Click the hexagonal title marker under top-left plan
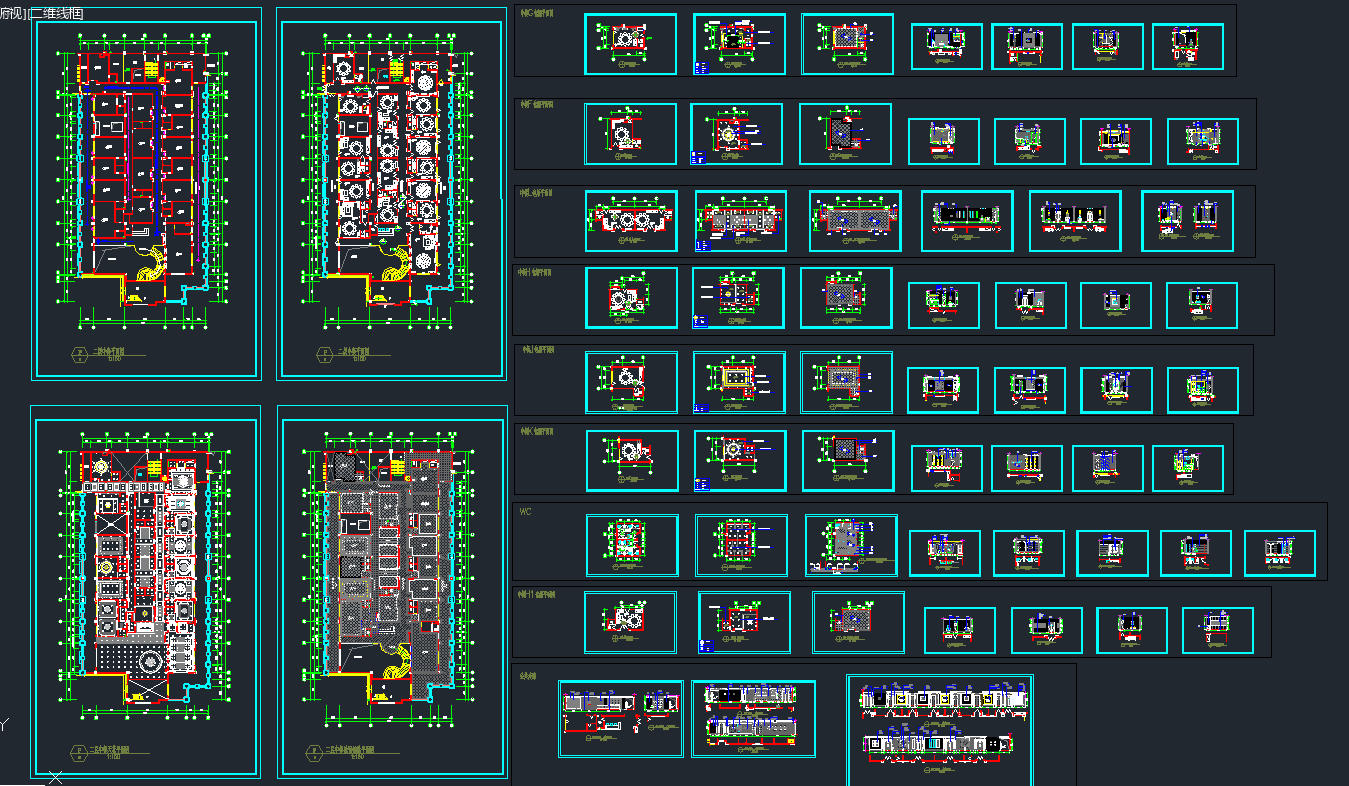Image resolution: width=1349 pixels, height=786 pixels. 77,352
